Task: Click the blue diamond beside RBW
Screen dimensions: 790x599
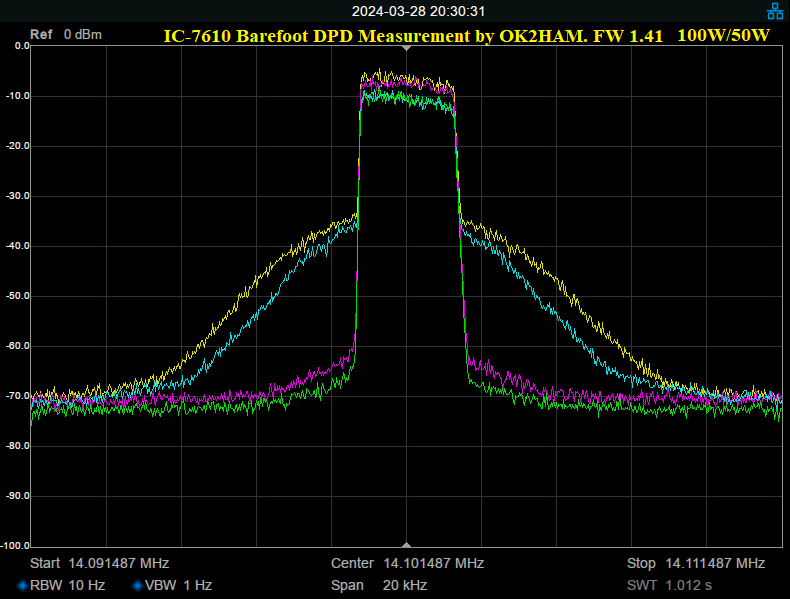Action: (22, 585)
